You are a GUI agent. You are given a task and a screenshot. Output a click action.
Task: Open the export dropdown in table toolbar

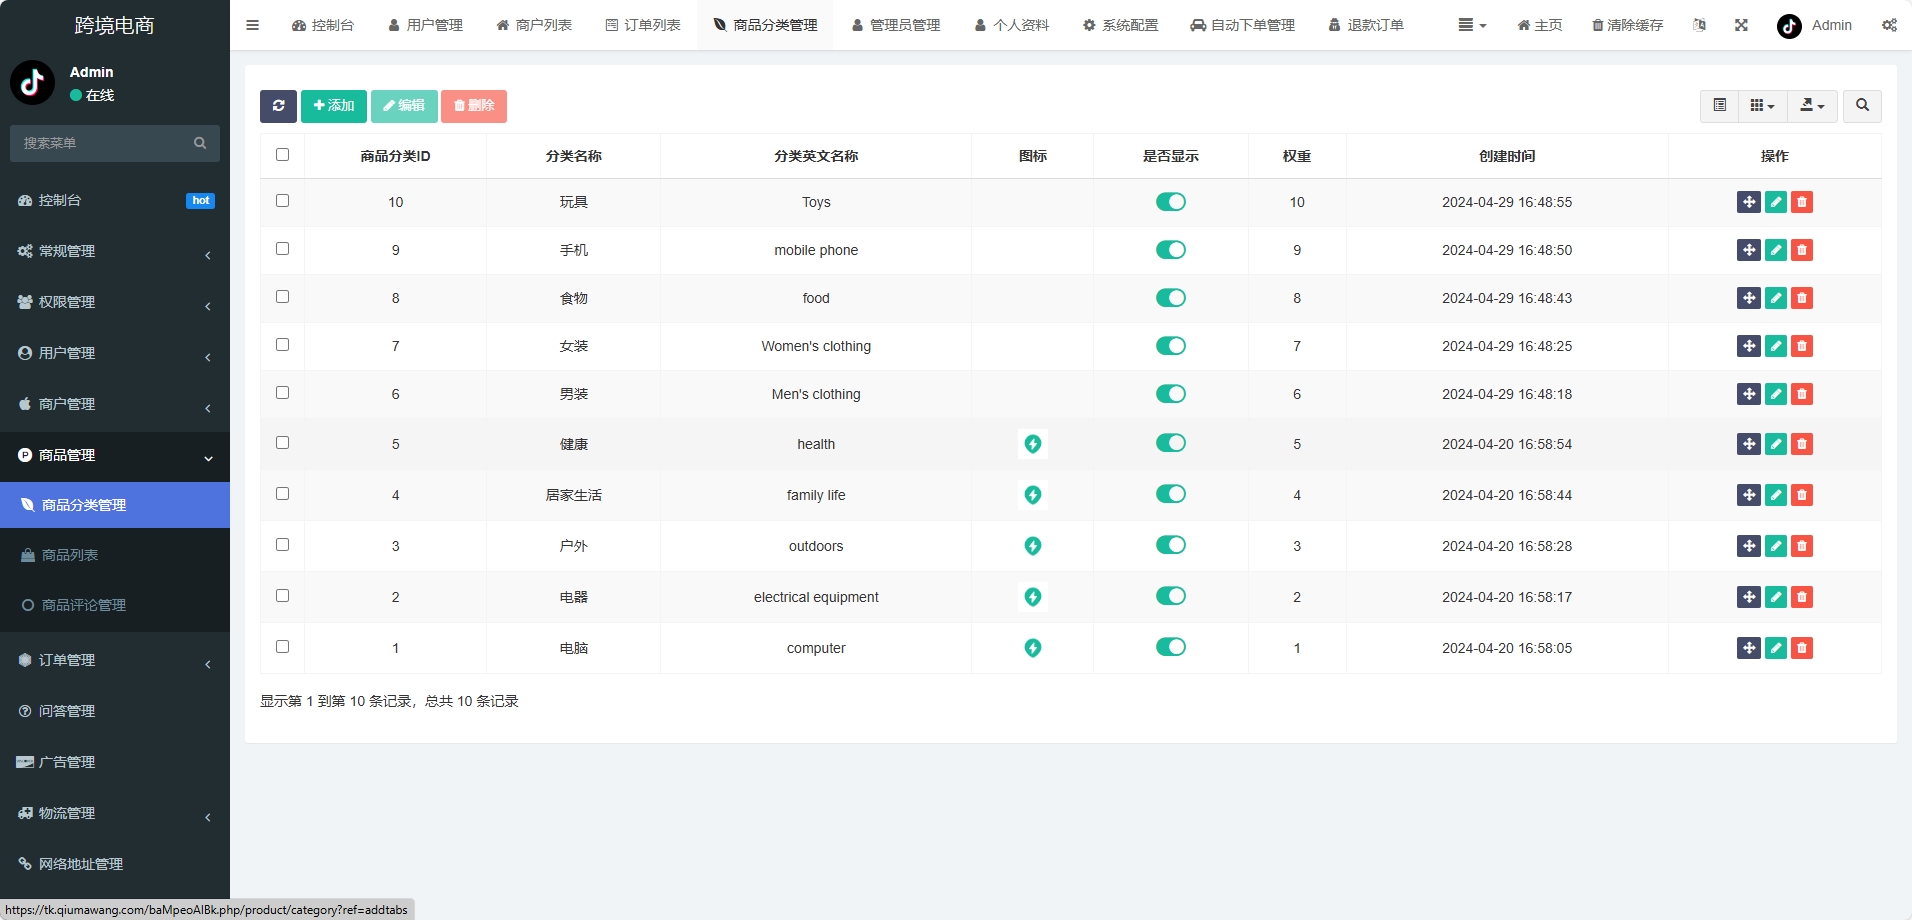(1812, 106)
